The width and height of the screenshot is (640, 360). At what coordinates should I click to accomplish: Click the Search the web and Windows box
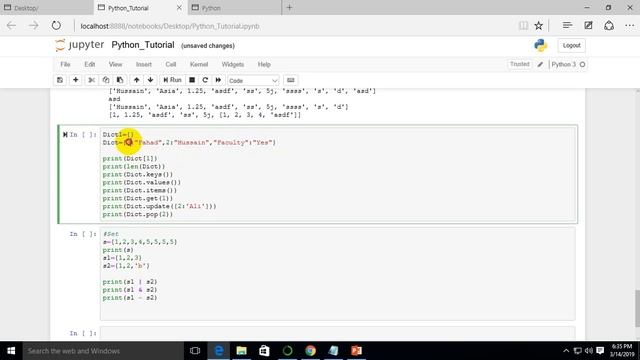point(102,351)
